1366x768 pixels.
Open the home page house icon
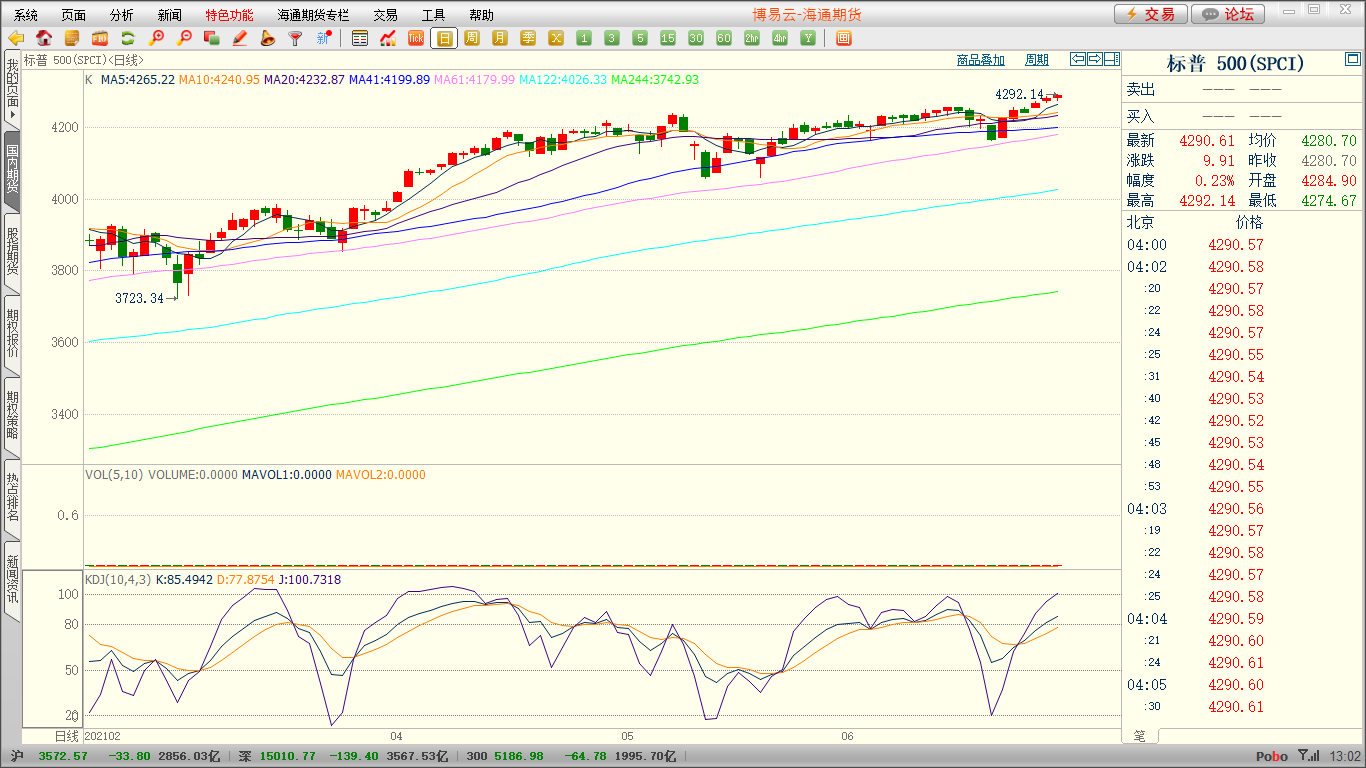point(44,39)
